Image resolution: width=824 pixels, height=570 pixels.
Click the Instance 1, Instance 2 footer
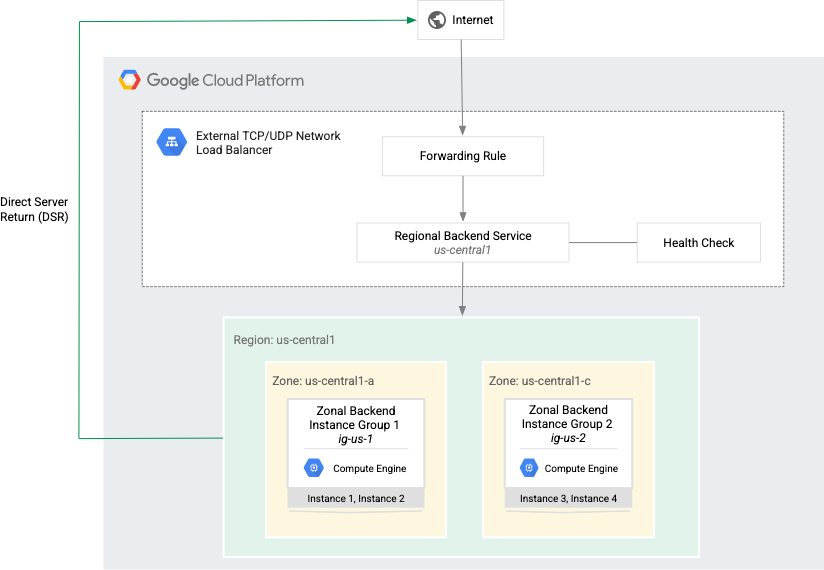tap(356, 498)
